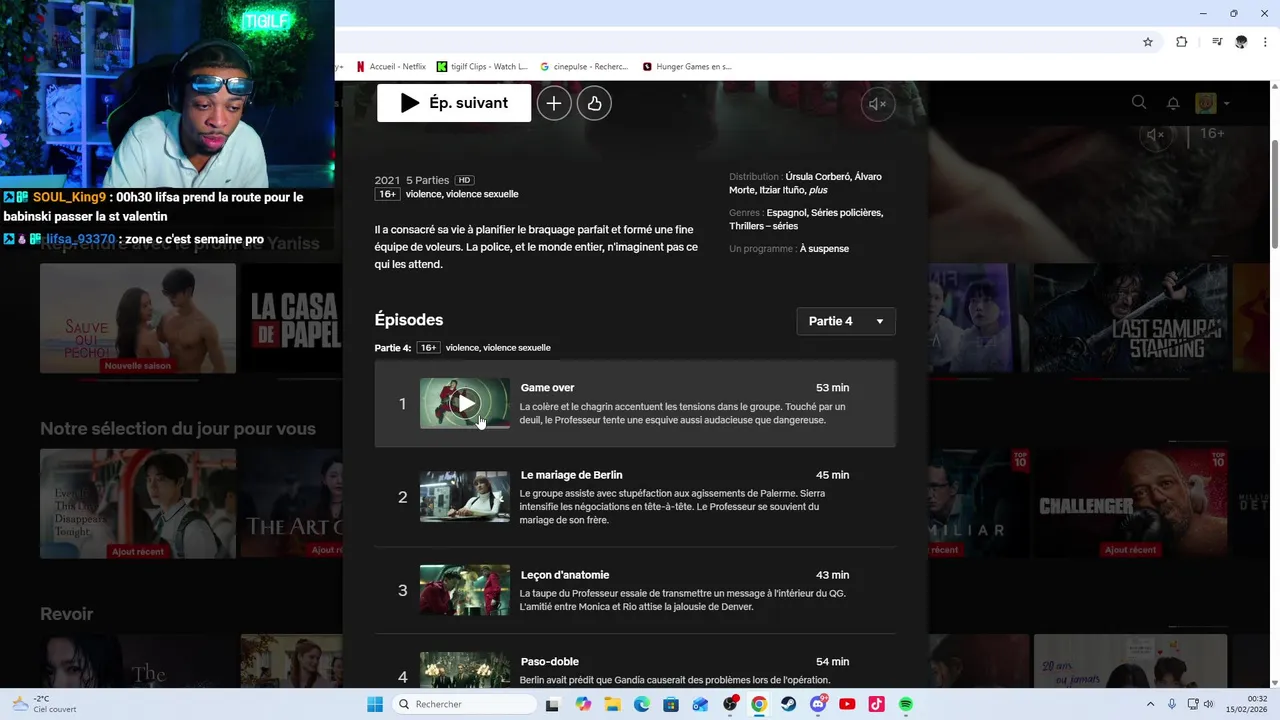Open Spotify from taskbar
The image size is (1280, 720).
click(906, 704)
